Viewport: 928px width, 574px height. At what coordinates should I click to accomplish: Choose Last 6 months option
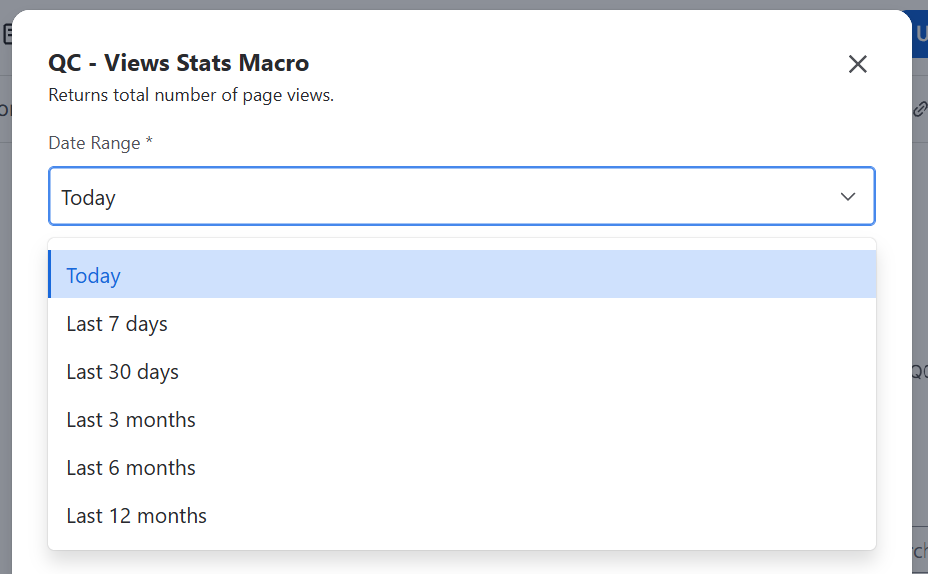coord(462,467)
